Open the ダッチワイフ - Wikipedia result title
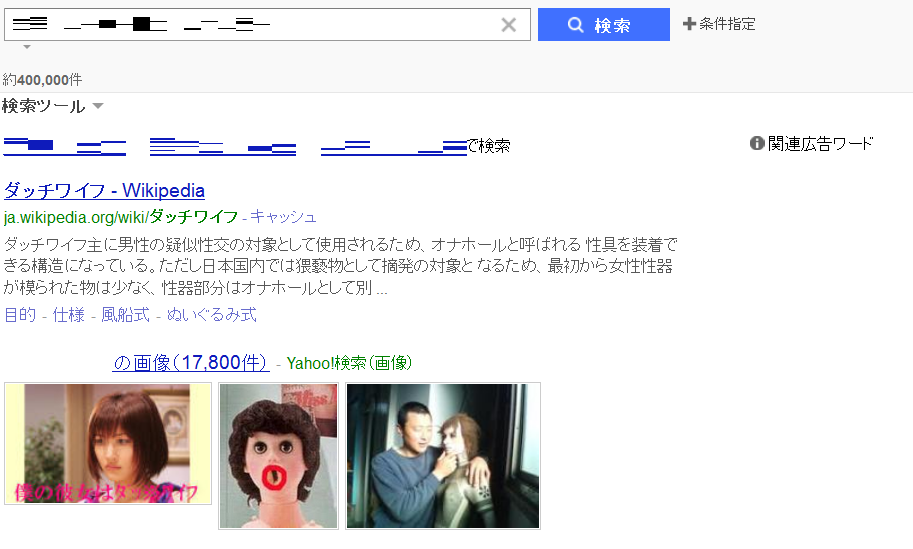The image size is (913, 549). 104,190
